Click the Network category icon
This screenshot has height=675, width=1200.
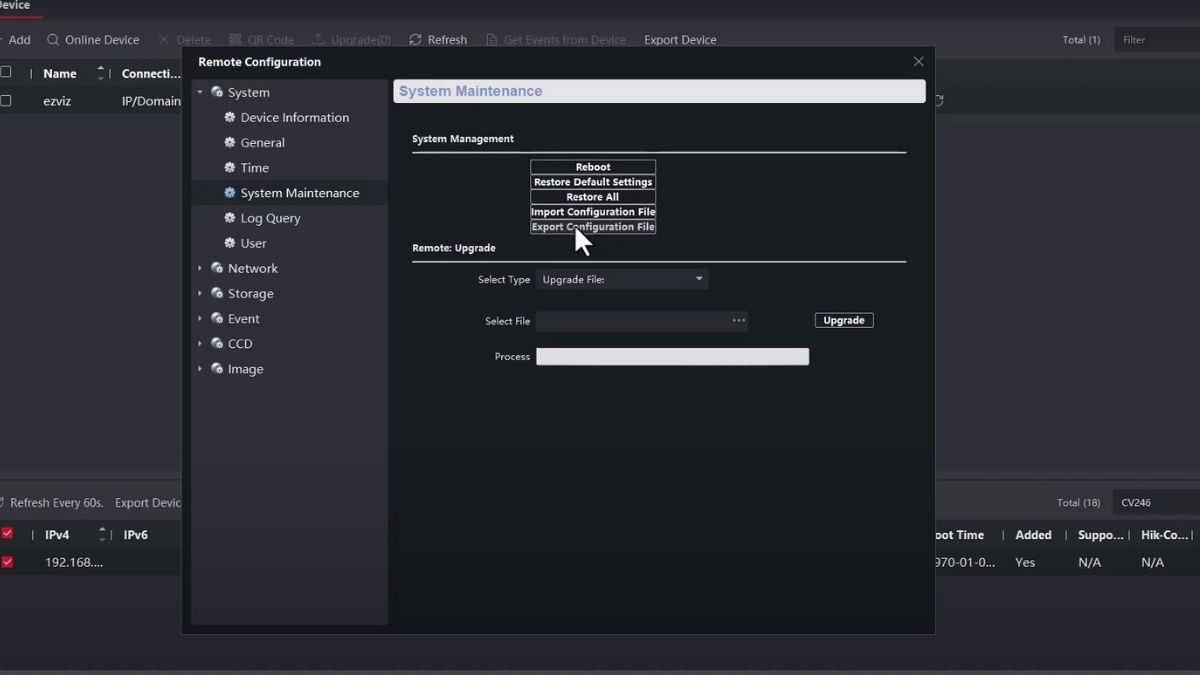(x=217, y=268)
